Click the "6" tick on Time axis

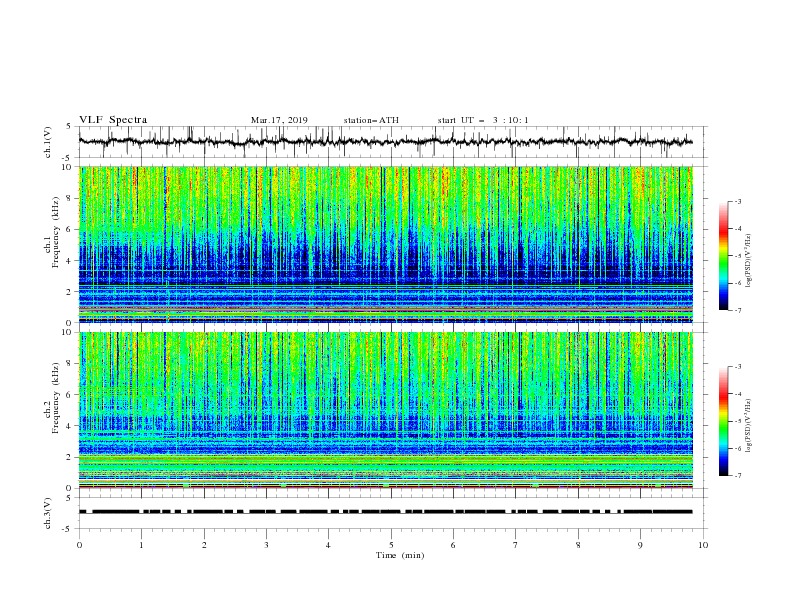453,545
